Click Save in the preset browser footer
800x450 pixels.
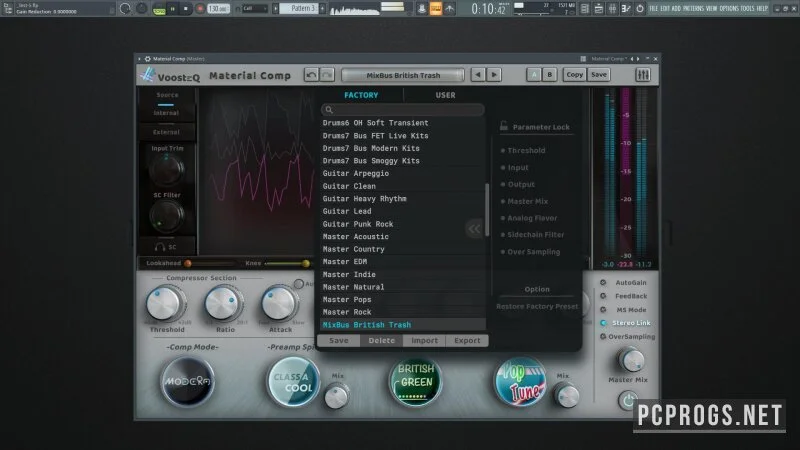tap(339, 341)
